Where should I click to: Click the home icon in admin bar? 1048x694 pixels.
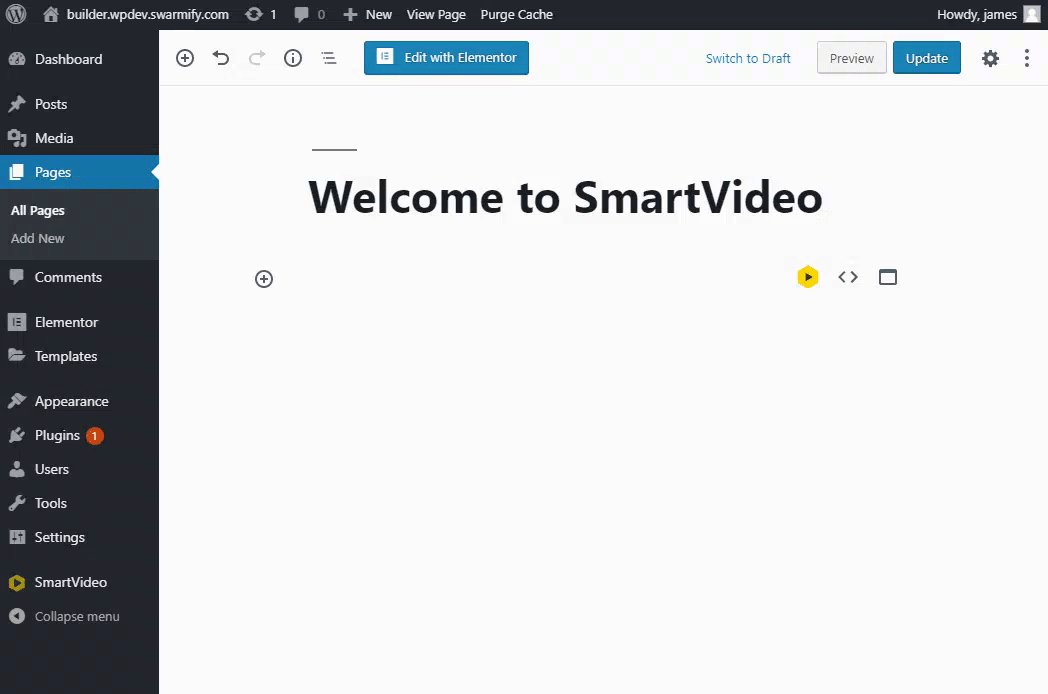click(51, 14)
